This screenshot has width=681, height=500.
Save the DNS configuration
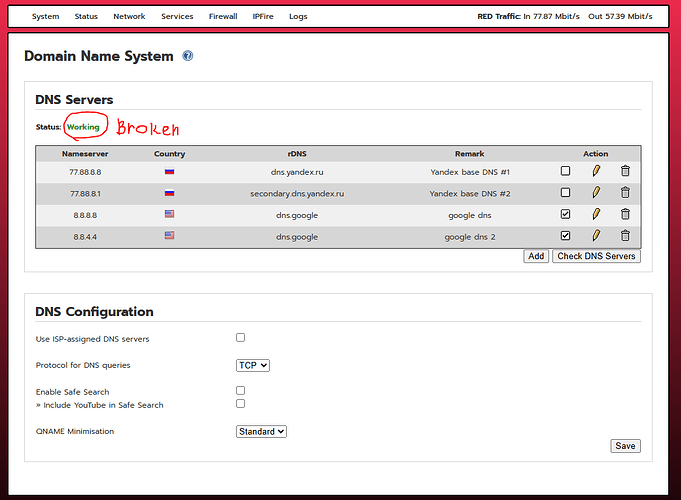pyautogui.click(x=625, y=446)
